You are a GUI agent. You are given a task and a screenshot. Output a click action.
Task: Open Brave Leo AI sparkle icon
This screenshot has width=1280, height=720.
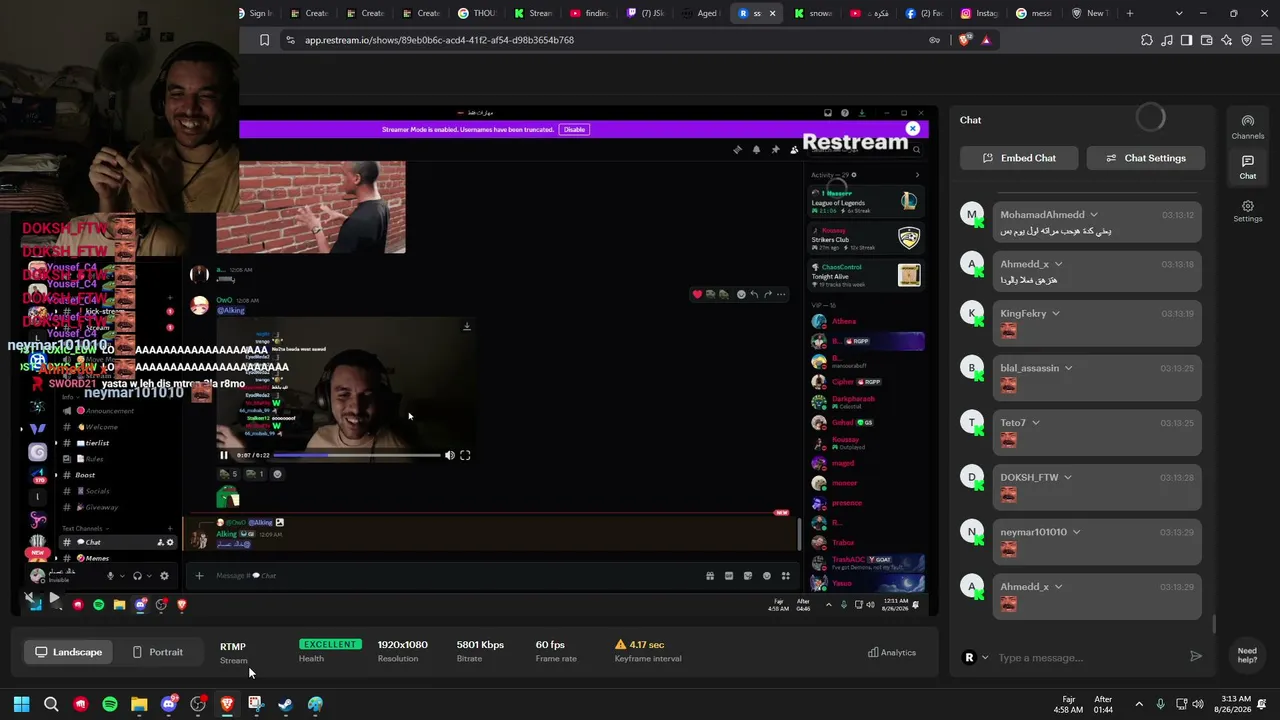pyautogui.click(x=1226, y=40)
